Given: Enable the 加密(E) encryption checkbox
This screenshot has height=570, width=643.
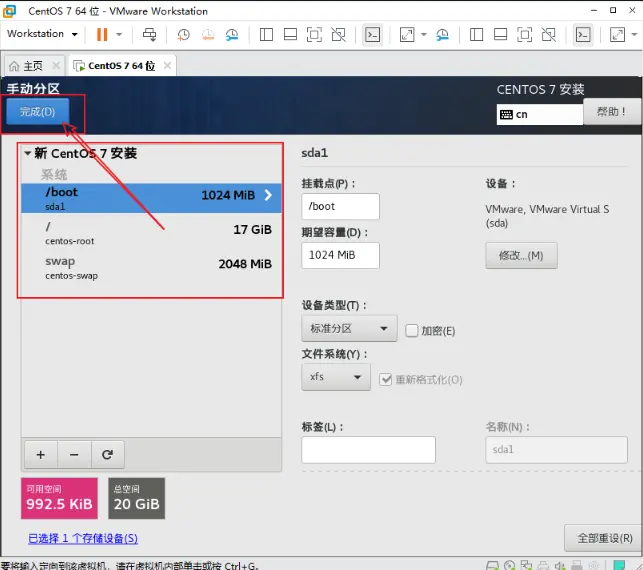Looking at the screenshot, I should 412,330.
